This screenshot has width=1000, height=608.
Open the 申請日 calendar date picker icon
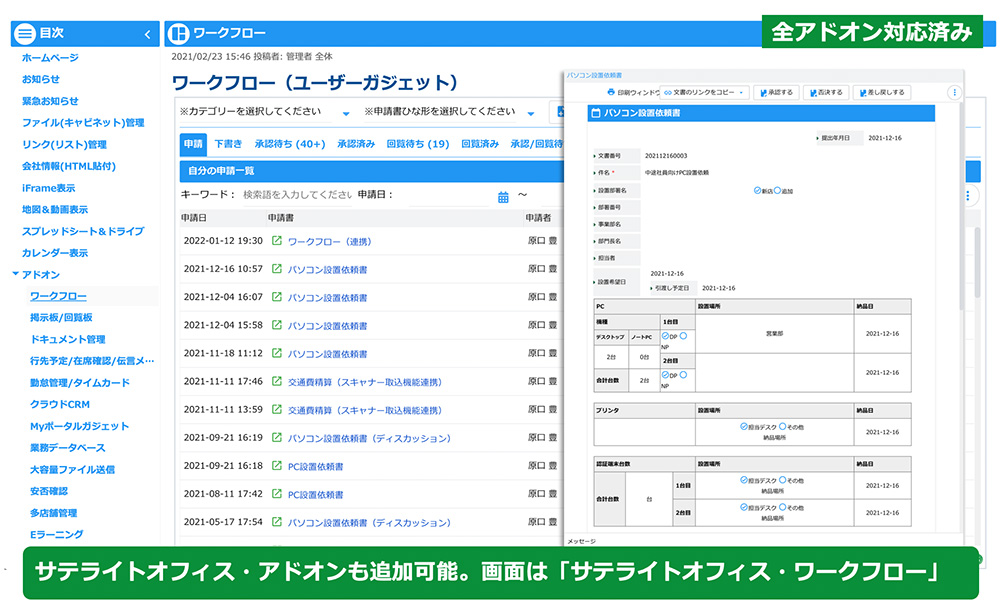pyautogui.click(x=503, y=197)
